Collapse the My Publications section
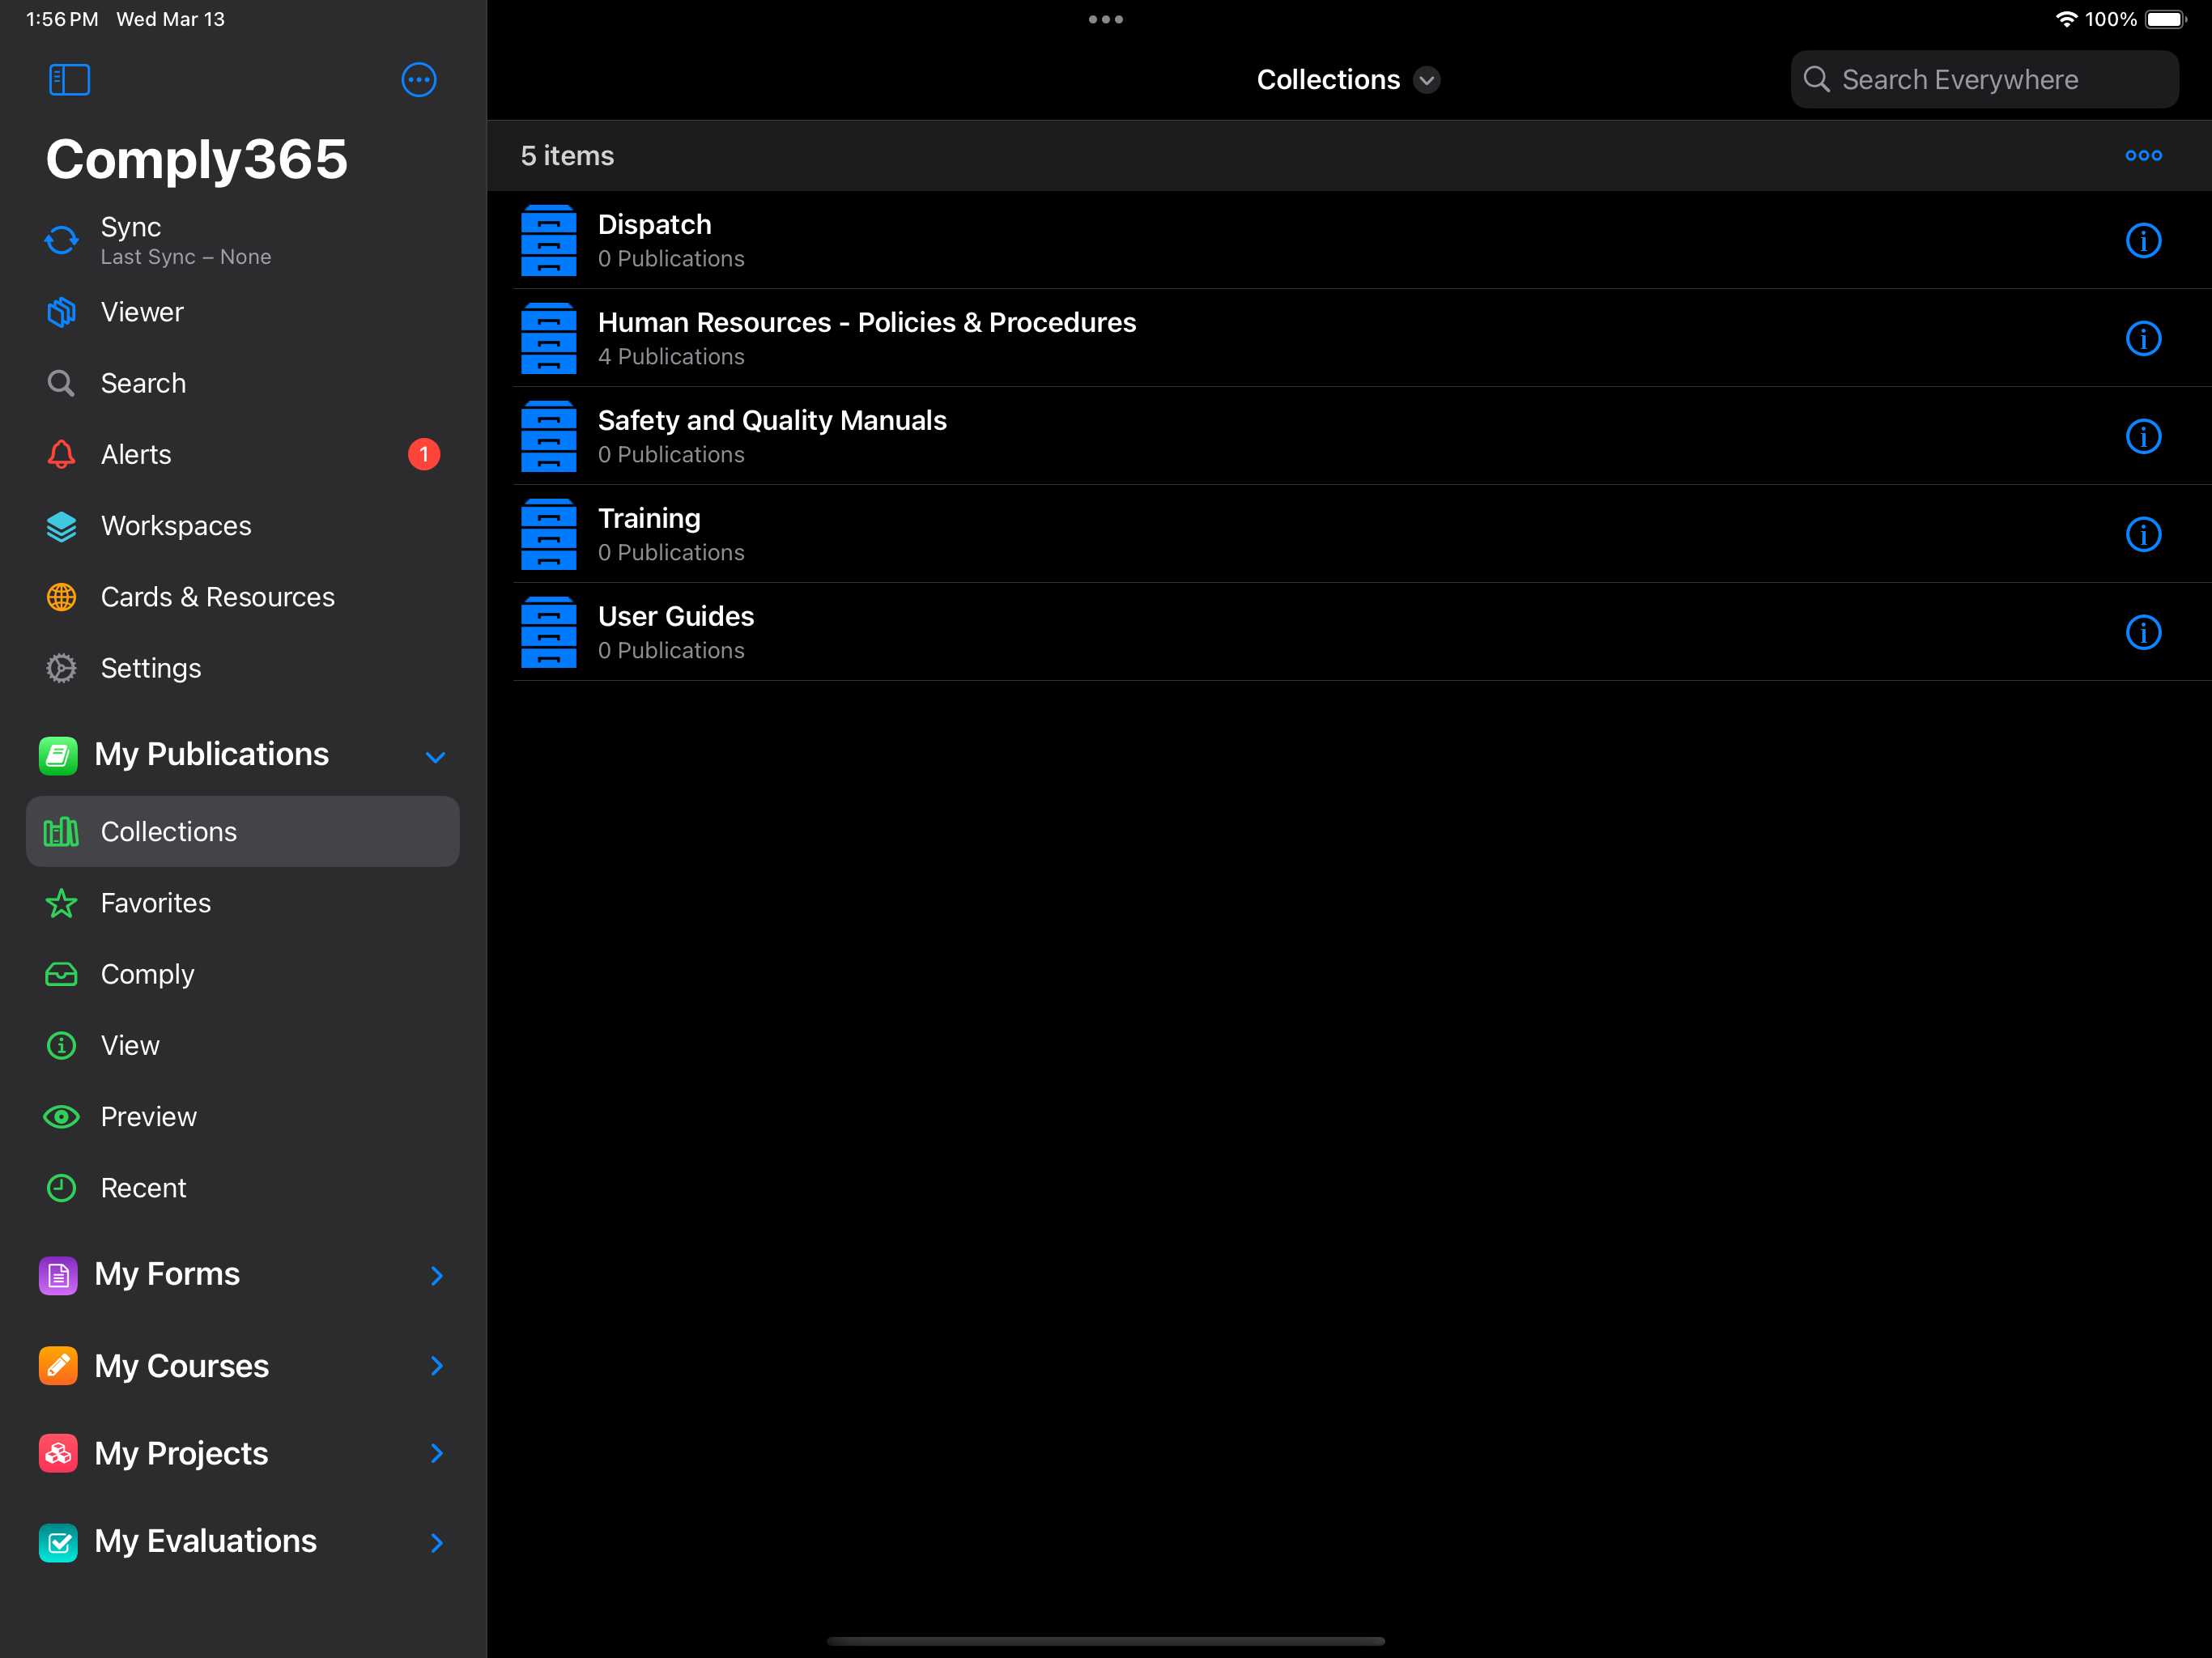The width and height of the screenshot is (2212, 1658). click(x=435, y=757)
